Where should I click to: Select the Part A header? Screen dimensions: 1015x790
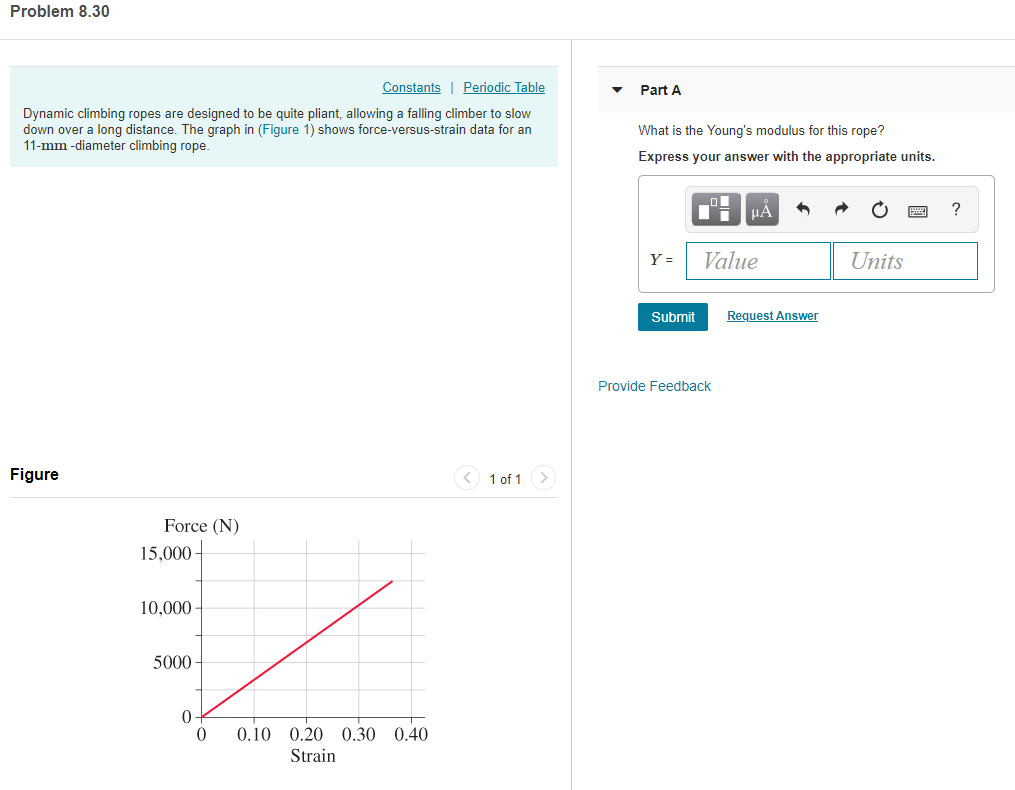(x=659, y=89)
